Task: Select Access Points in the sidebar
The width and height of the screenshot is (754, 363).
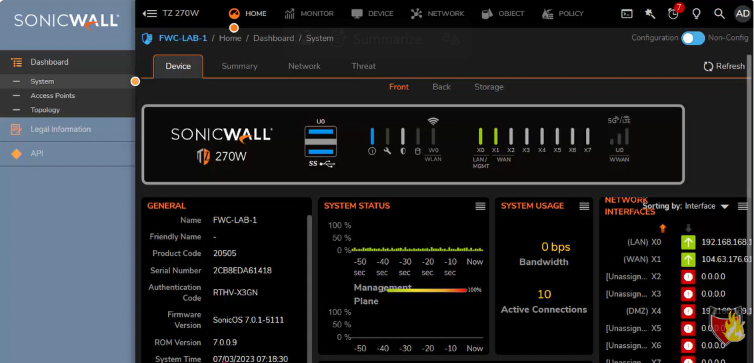Action: (67, 96)
